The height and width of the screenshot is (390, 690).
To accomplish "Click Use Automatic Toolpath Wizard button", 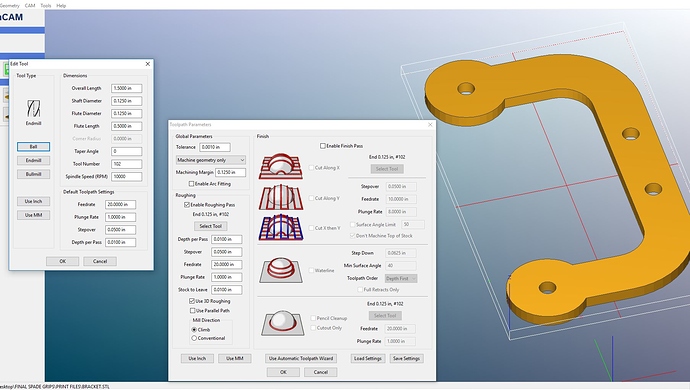I will [301, 358].
